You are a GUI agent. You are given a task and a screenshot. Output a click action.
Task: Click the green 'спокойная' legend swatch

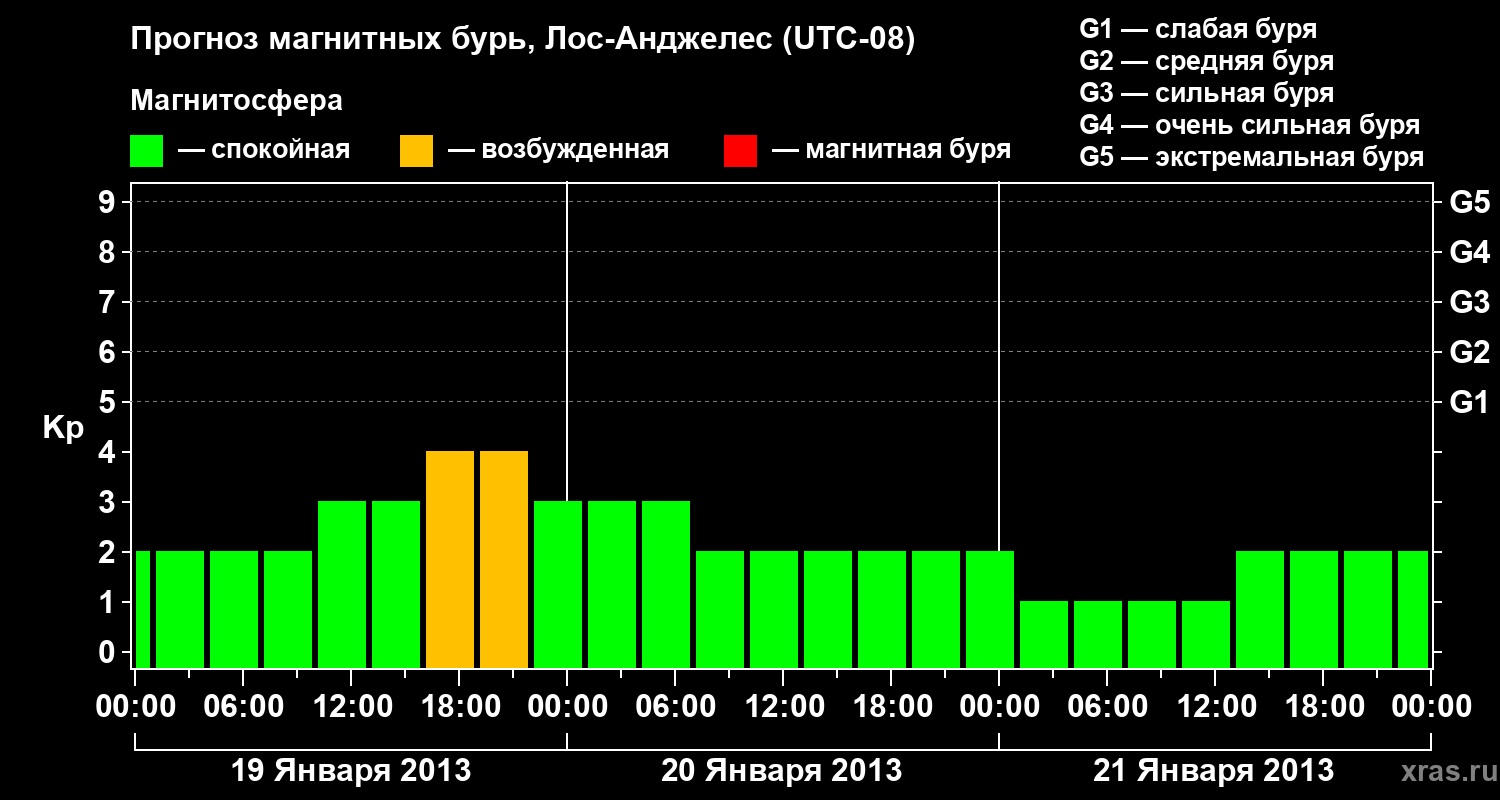click(x=147, y=151)
